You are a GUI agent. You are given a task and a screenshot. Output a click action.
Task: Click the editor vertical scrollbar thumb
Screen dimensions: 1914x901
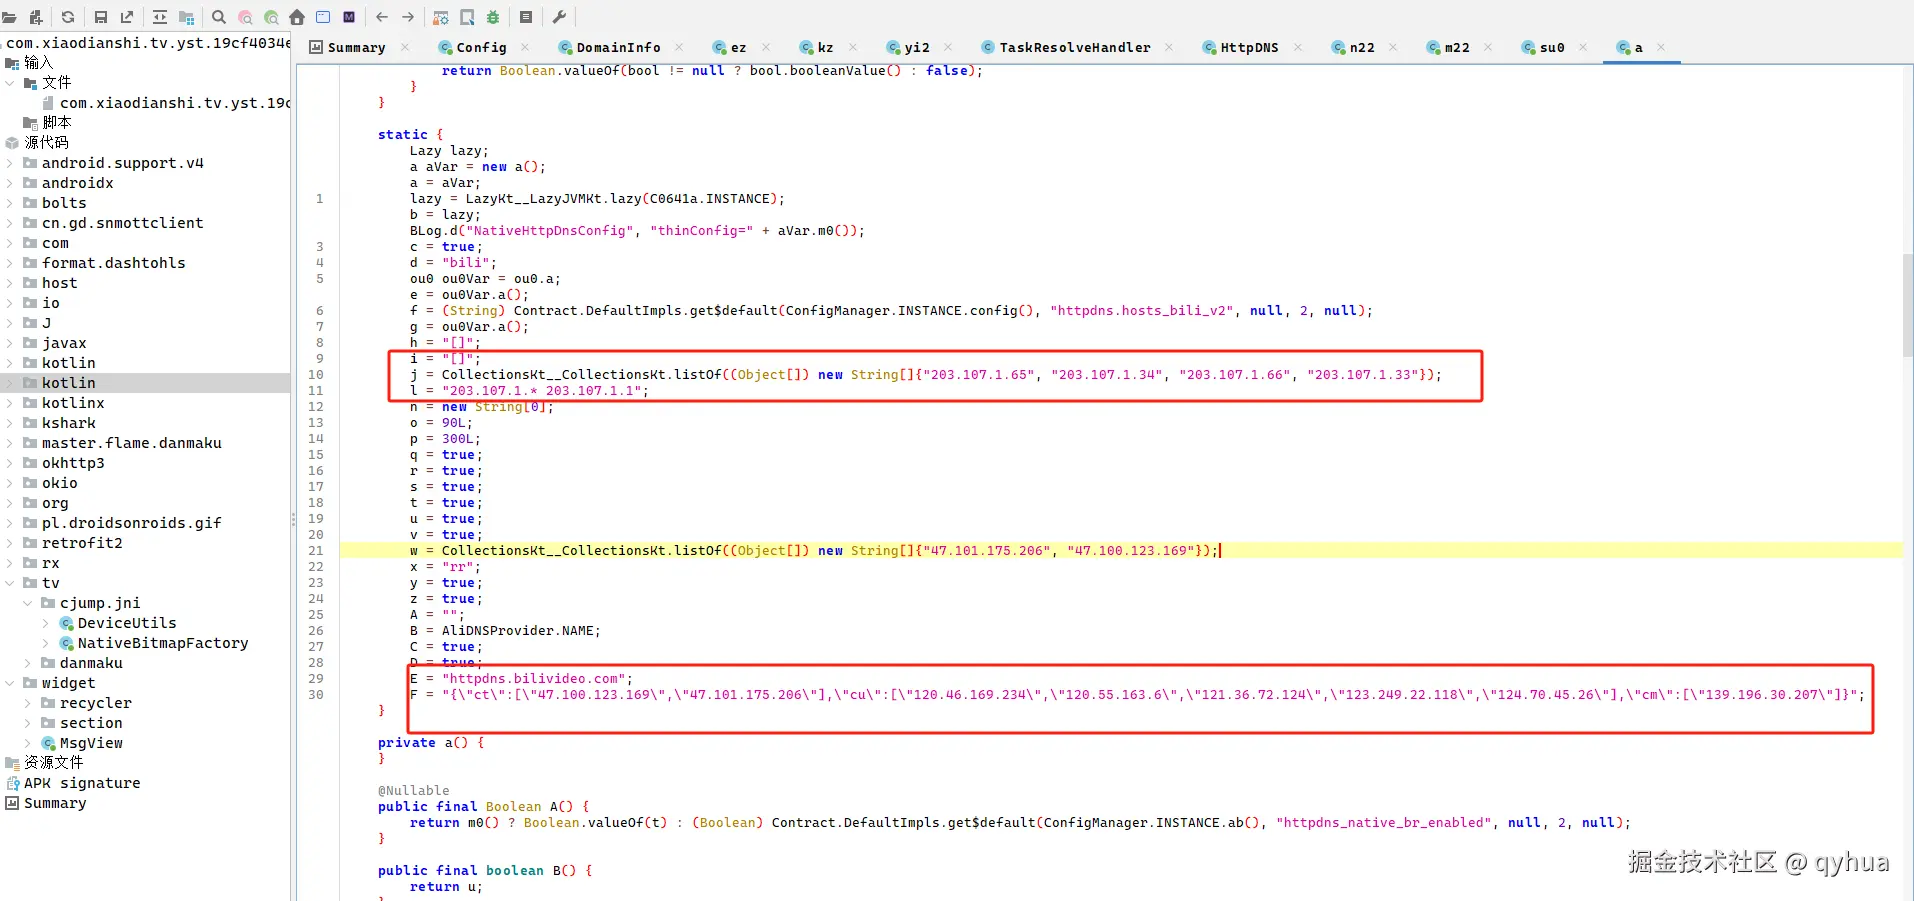[x=1908, y=304]
